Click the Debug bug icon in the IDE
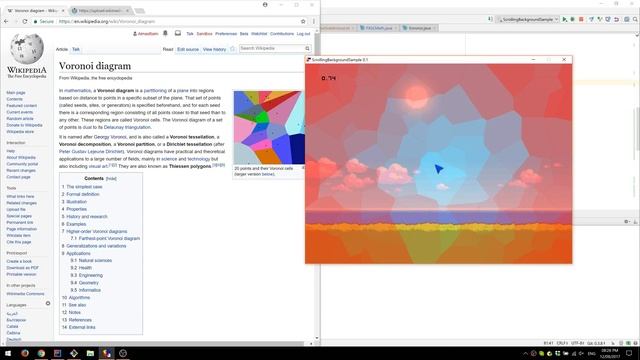Viewport: 640px width, 360px height. coord(572,19)
